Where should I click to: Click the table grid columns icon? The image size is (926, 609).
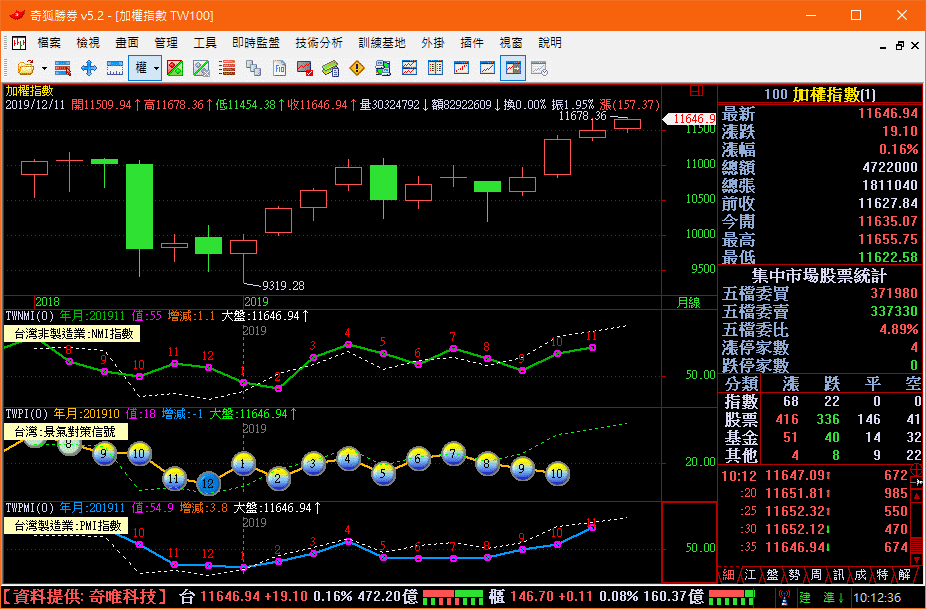point(435,69)
